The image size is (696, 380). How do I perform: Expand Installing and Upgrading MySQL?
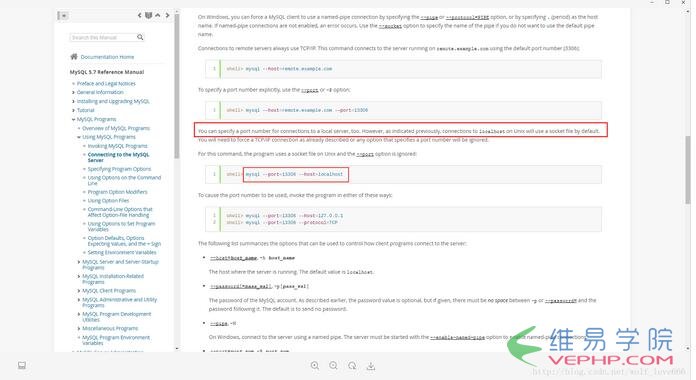pyautogui.click(x=73, y=101)
